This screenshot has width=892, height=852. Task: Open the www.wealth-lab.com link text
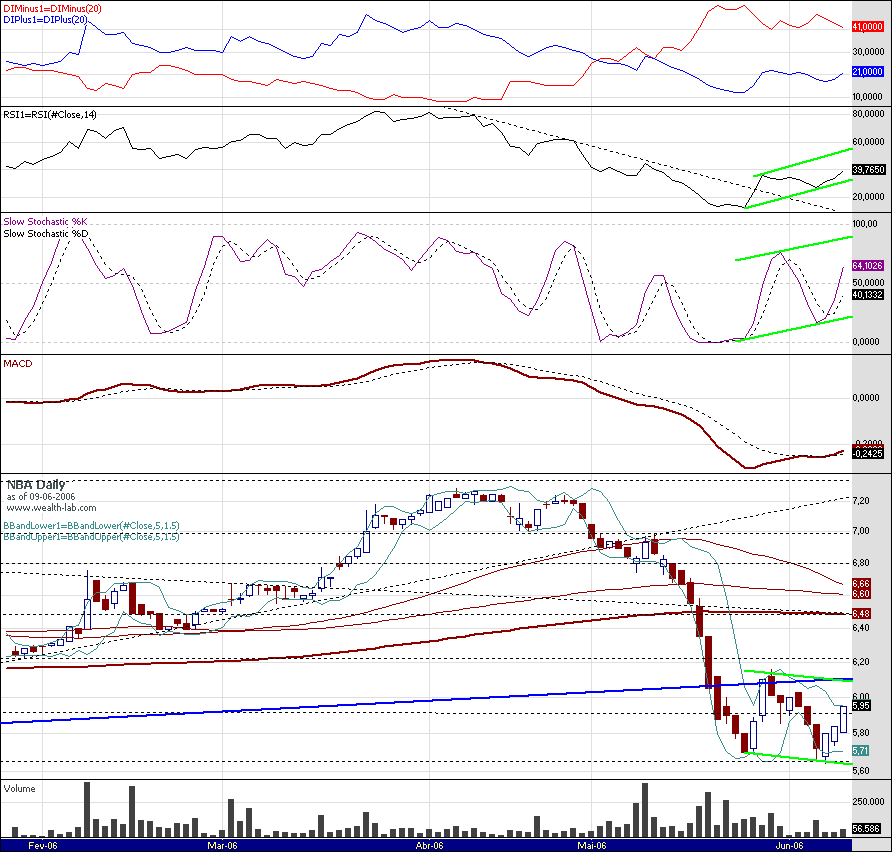click(x=51, y=508)
